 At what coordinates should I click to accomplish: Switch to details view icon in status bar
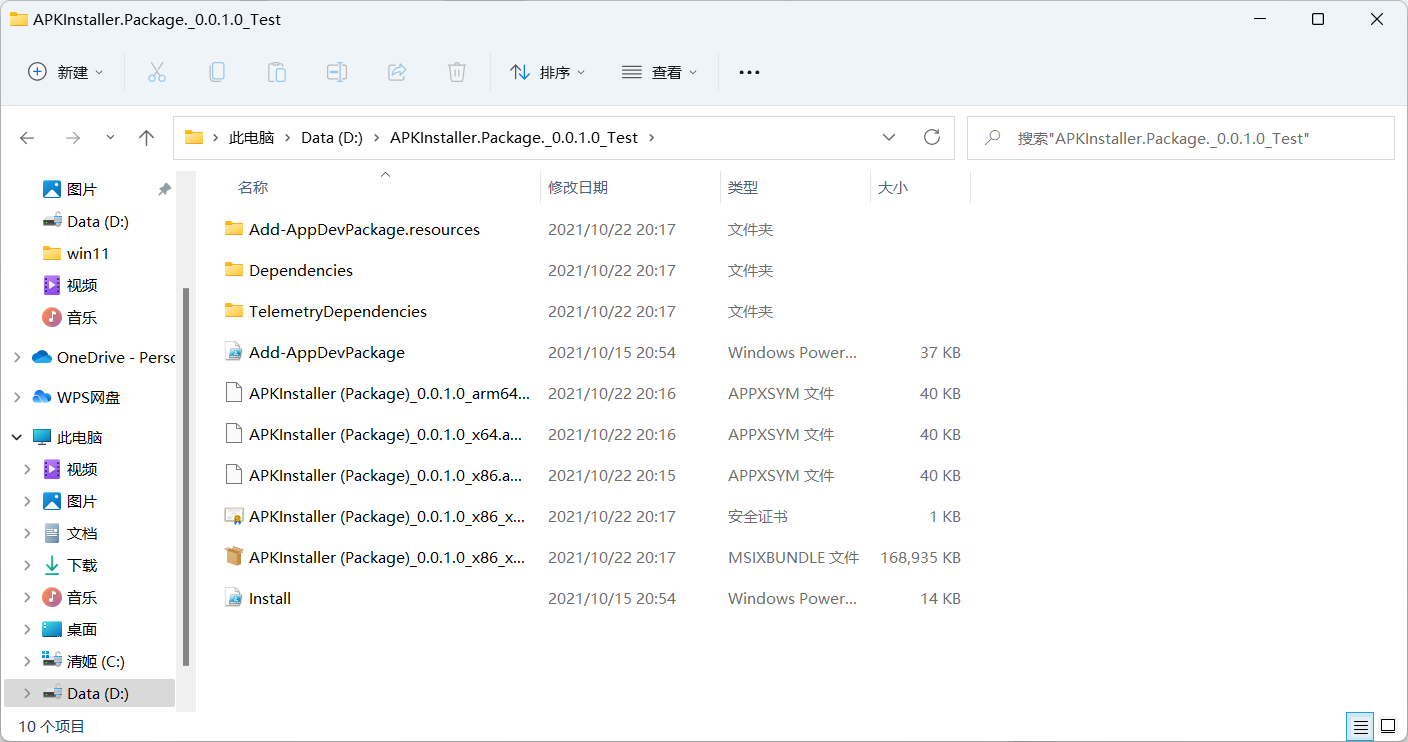(x=1359, y=725)
